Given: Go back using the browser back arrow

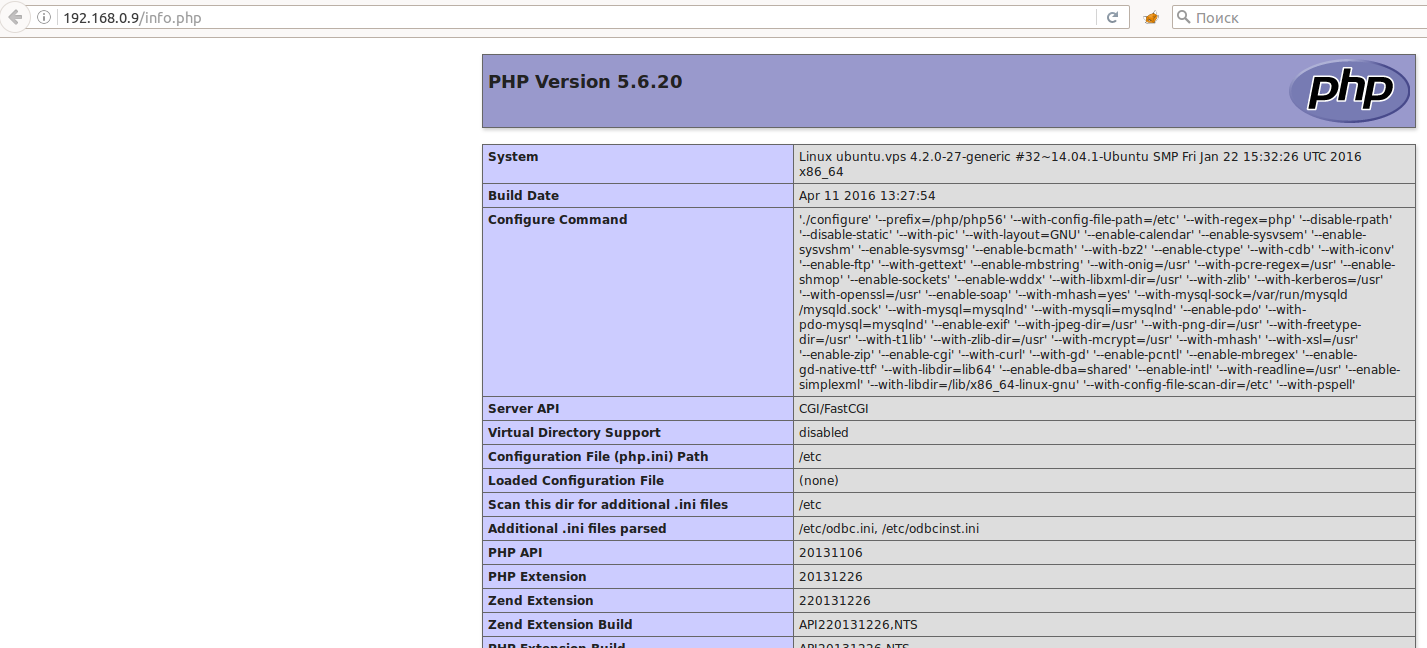Looking at the screenshot, I should 15,17.
